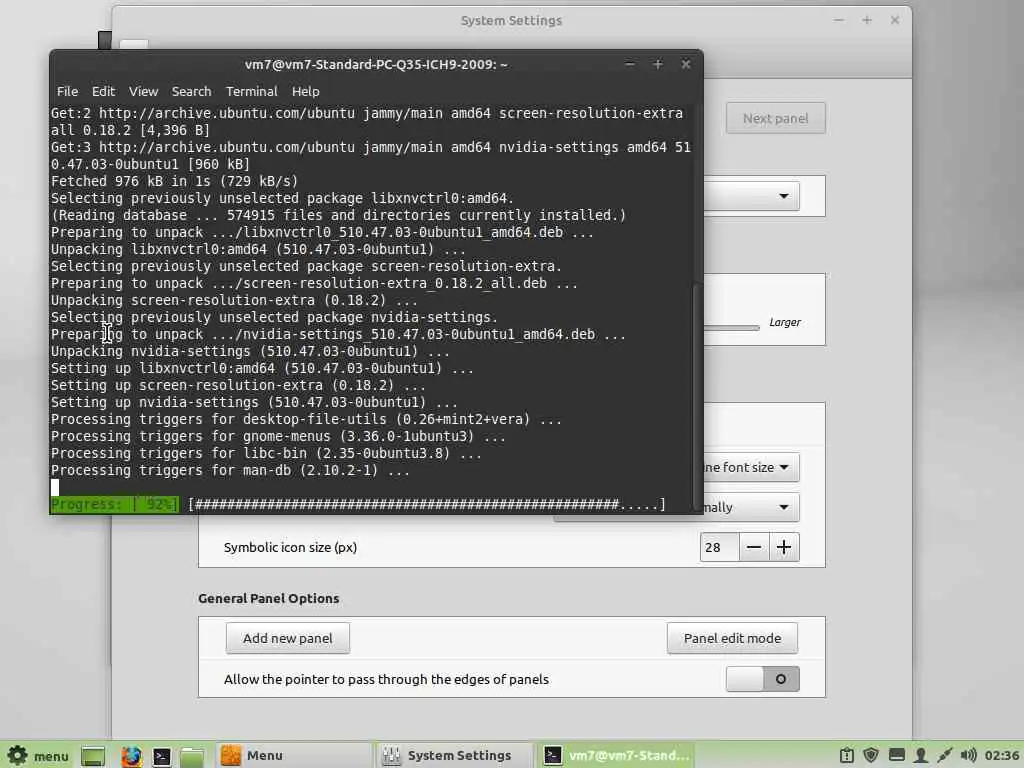The image size is (1024, 768).
Task: Switch to System Settings in taskbar
Action: pos(455,756)
